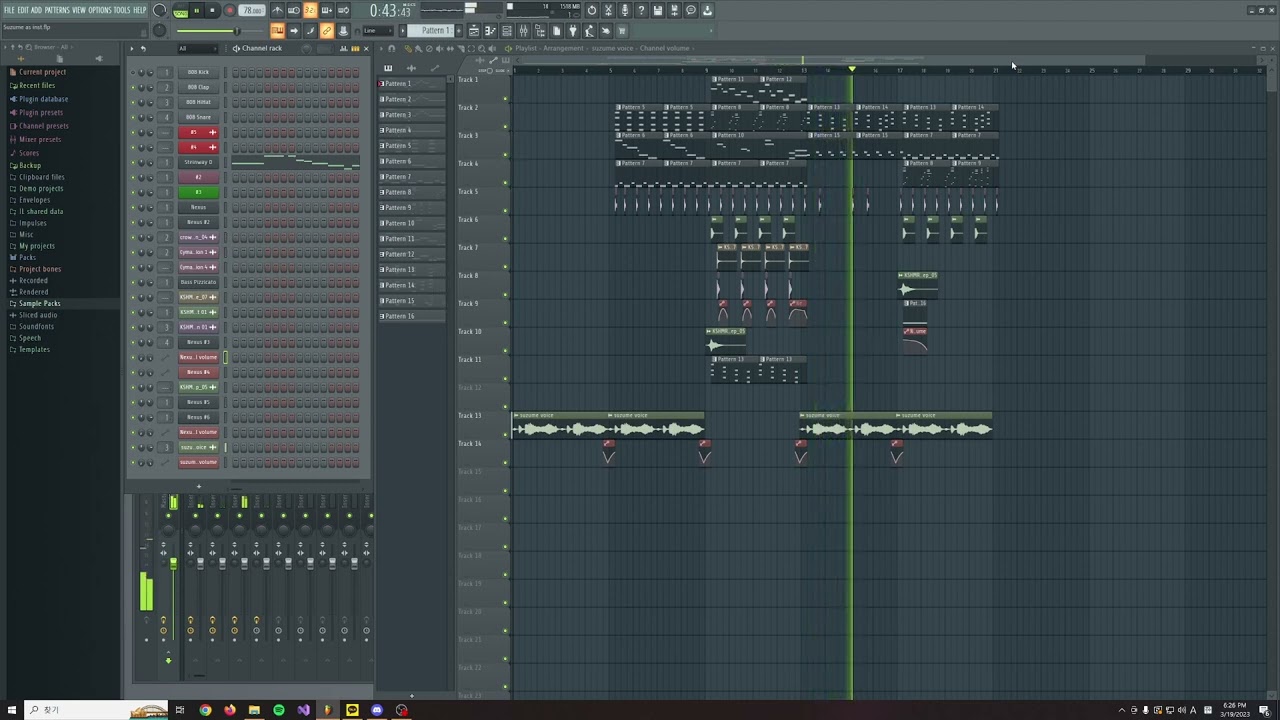The image size is (1280, 720).
Task: Mute Playlist Track 1 LED
Action: click(505, 99)
